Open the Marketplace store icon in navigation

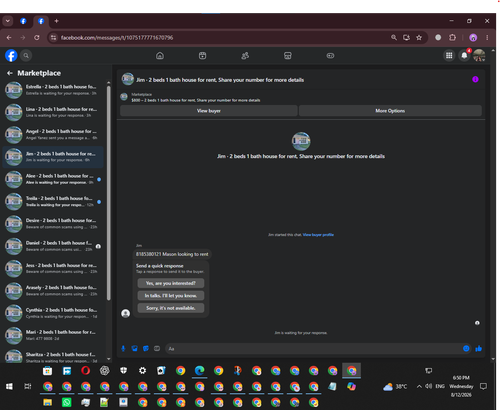tap(288, 56)
